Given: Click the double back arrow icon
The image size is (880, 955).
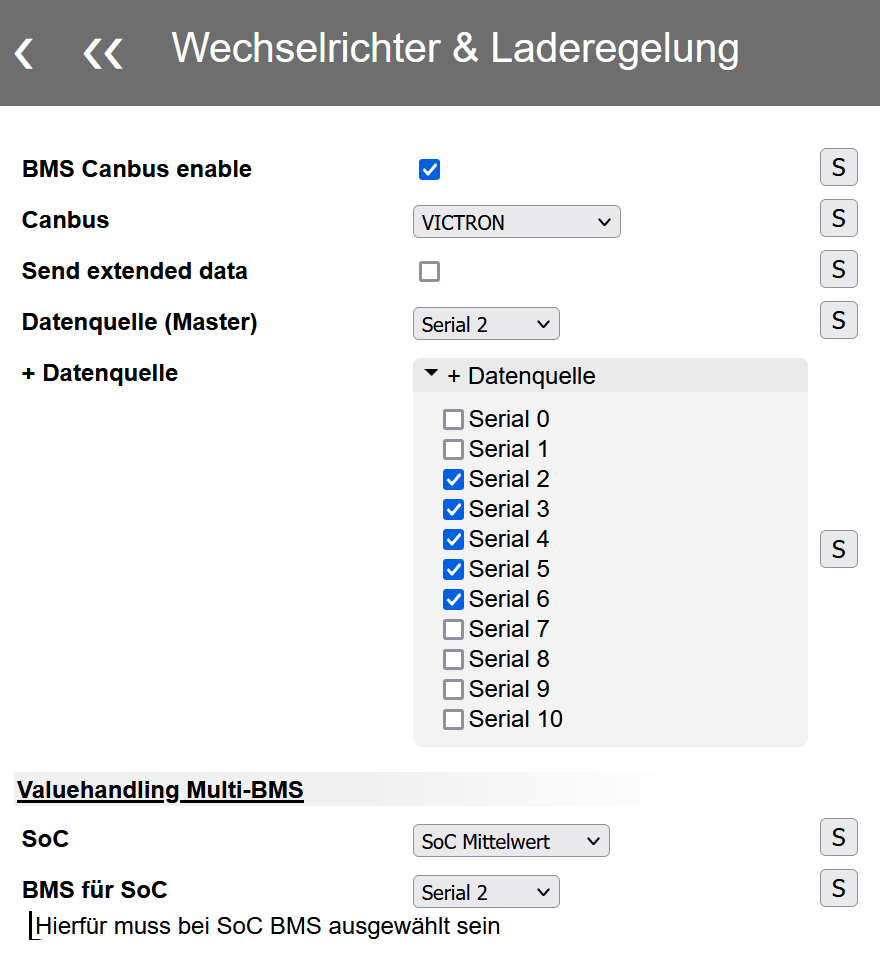Looking at the screenshot, I should [x=102, y=53].
